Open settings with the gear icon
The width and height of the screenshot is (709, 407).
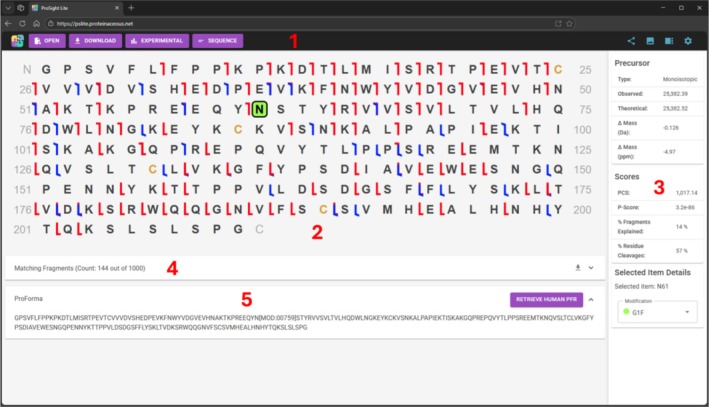688,41
